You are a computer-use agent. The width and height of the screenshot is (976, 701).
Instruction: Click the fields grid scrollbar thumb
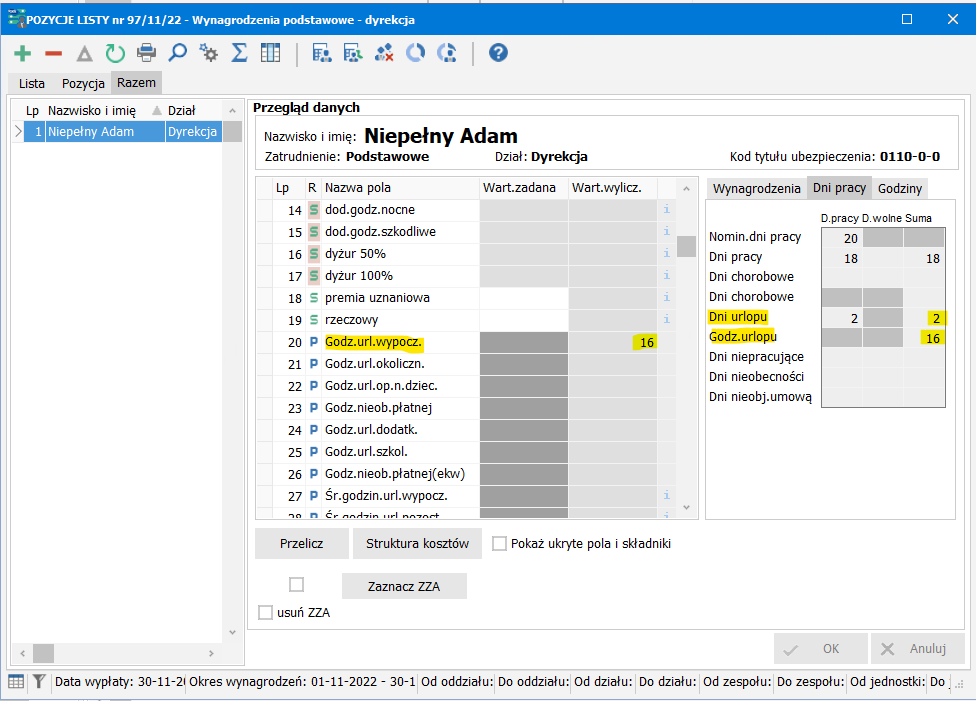(x=686, y=247)
